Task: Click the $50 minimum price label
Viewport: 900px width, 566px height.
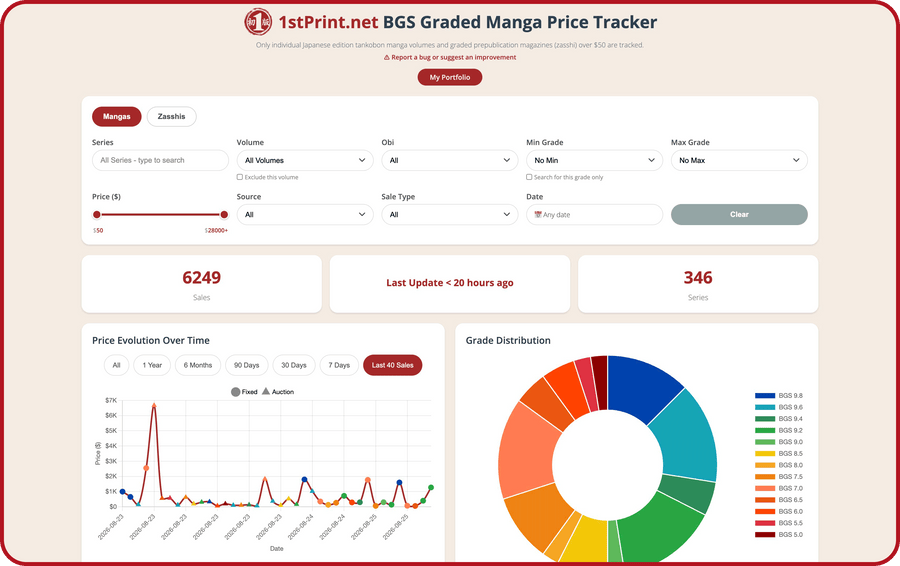Action: [x=98, y=231]
